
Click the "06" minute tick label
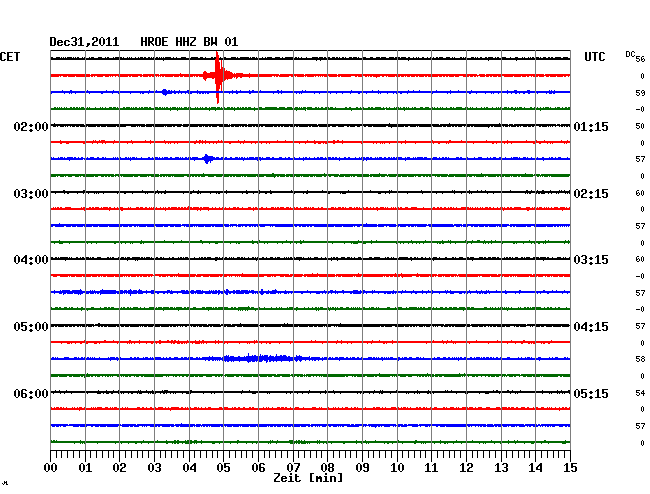258,467
